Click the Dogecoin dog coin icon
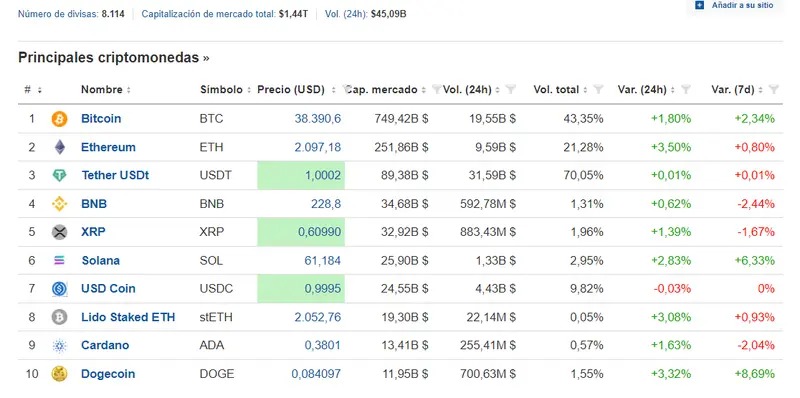 tap(59, 374)
